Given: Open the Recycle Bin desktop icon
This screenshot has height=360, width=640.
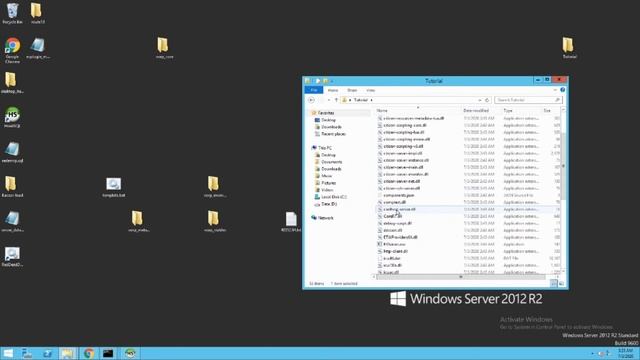Looking at the screenshot, I should point(12,13).
